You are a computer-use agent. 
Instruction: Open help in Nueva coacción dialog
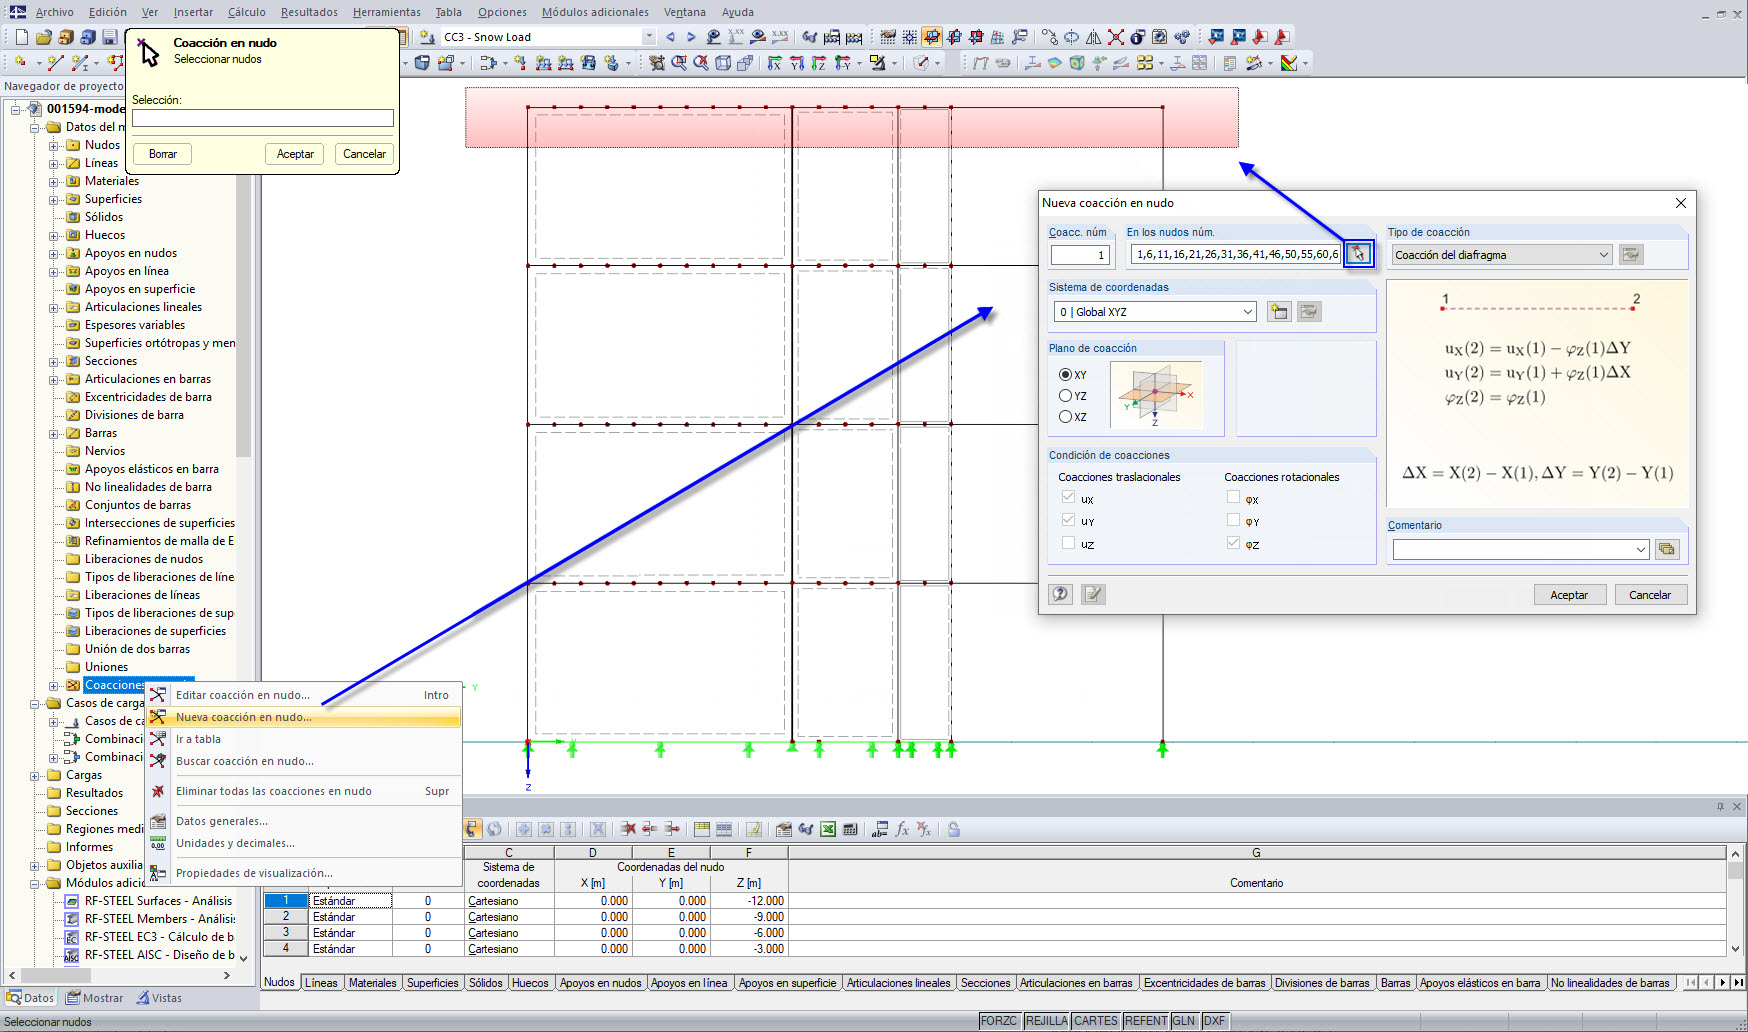[x=1061, y=594]
